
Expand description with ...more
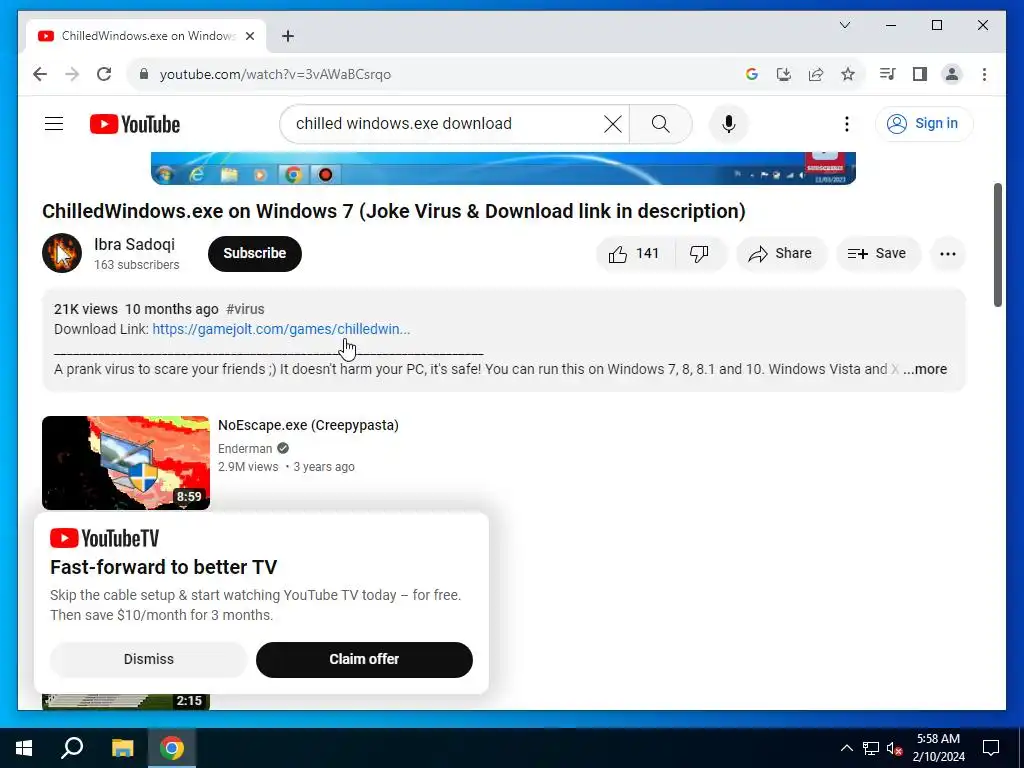pyautogui.click(x=925, y=369)
